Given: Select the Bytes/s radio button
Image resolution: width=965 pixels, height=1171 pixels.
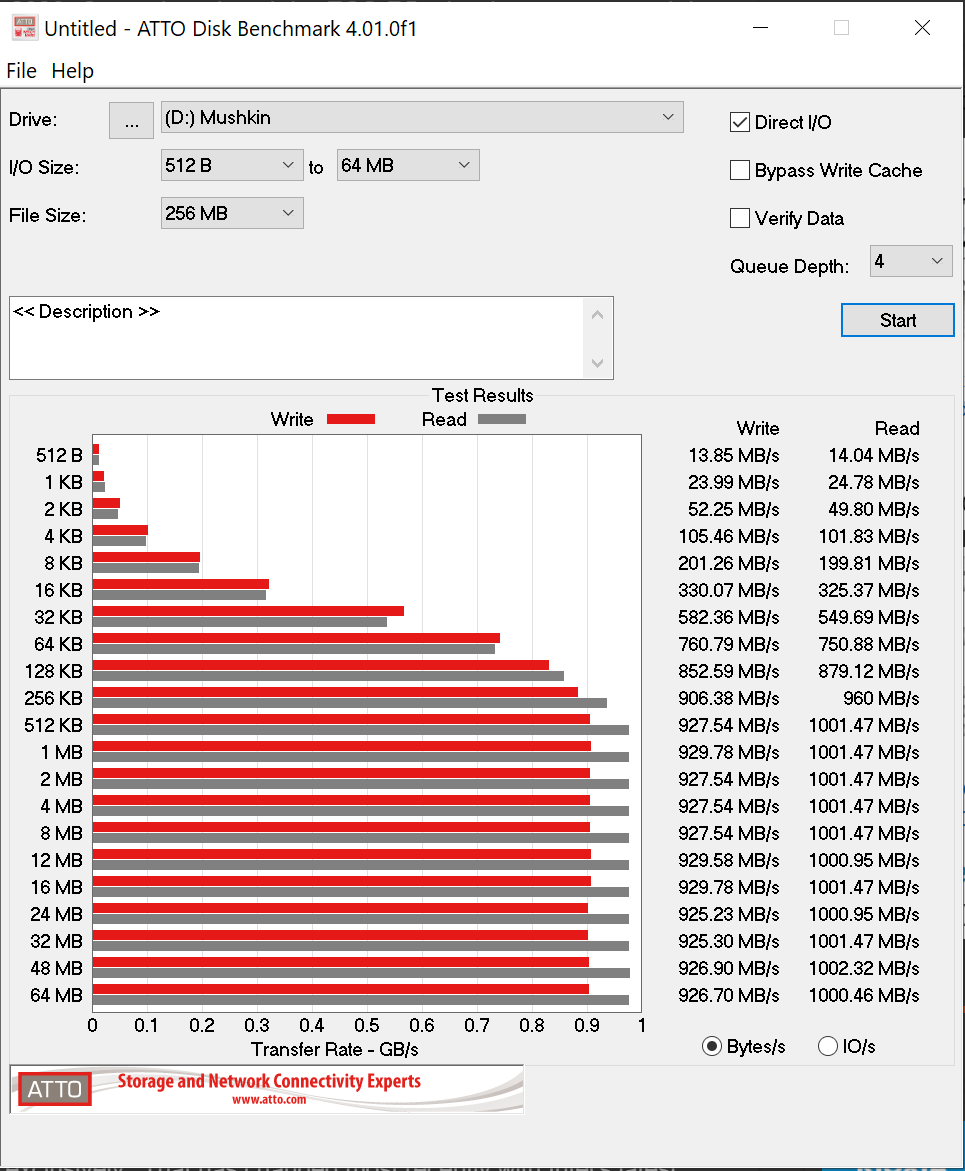Looking at the screenshot, I should point(712,1047).
